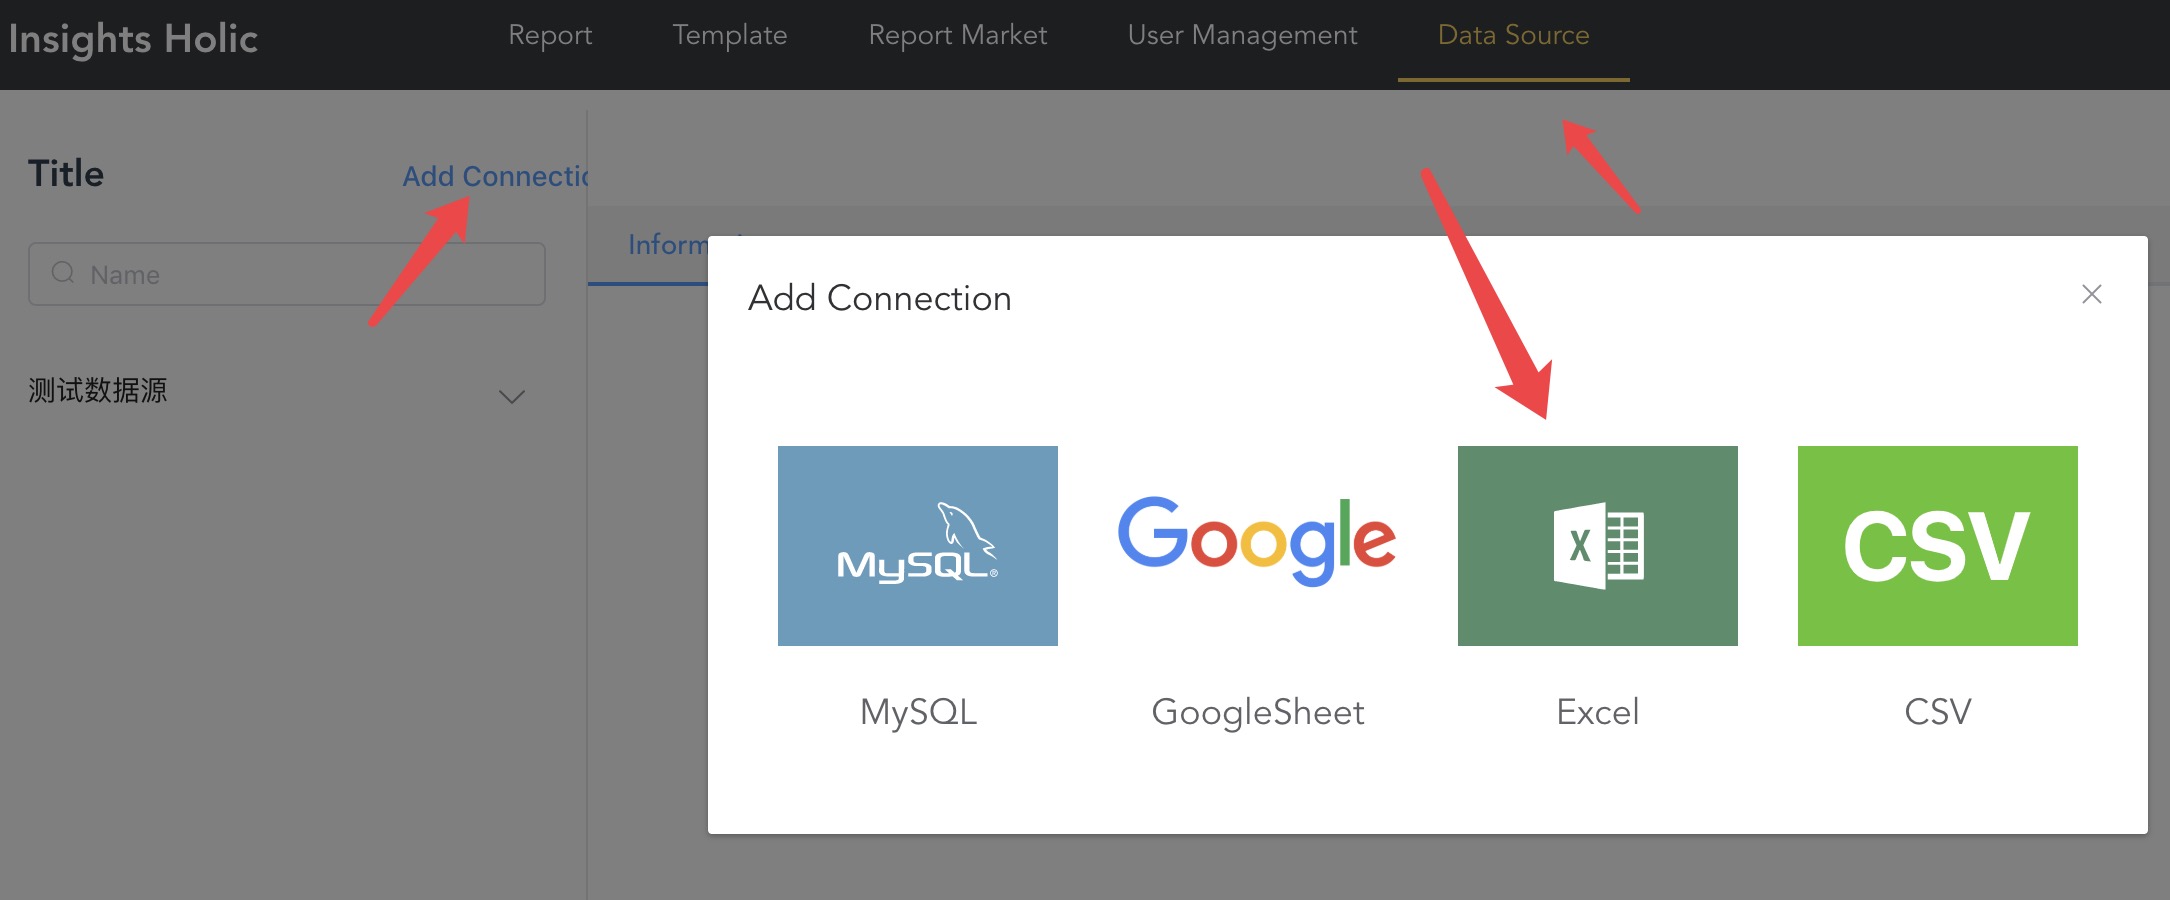Open the Template menu
2170x900 pixels.
tap(730, 35)
